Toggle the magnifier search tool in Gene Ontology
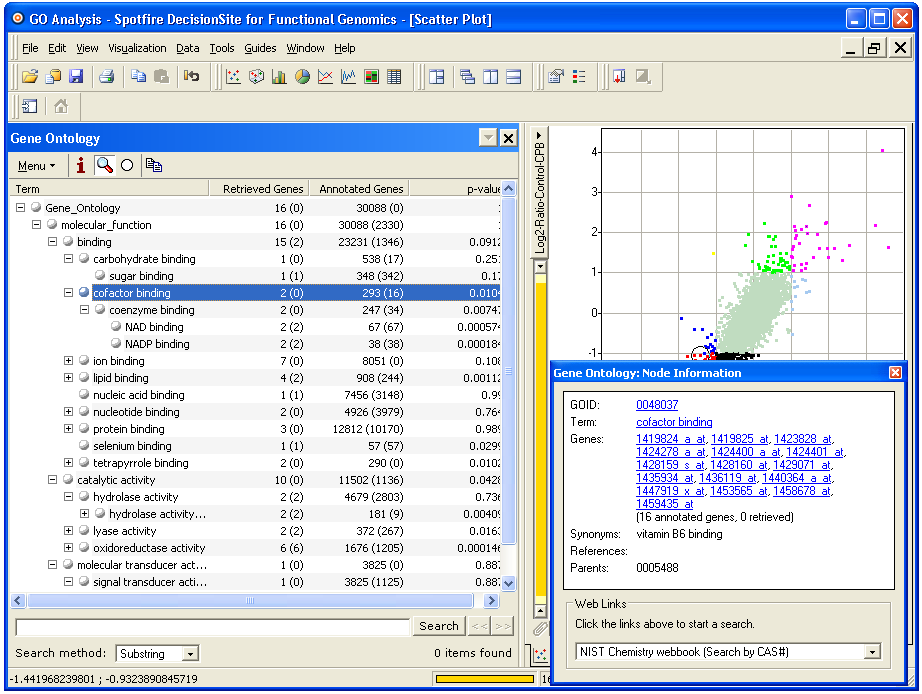Image resolution: width=922 pixels, height=694 pixels. pos(104,166)
